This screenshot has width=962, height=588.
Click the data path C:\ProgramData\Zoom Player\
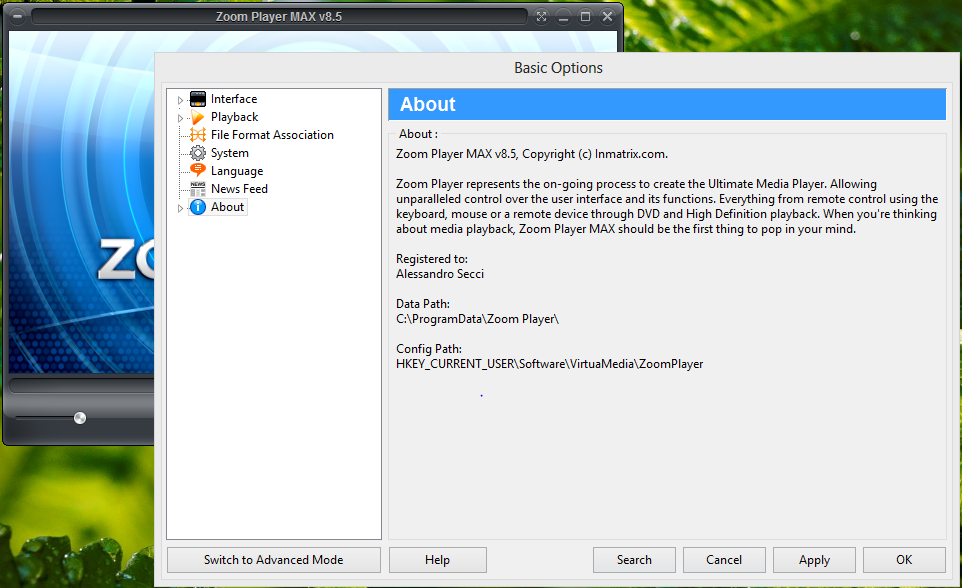pos(477,319)
